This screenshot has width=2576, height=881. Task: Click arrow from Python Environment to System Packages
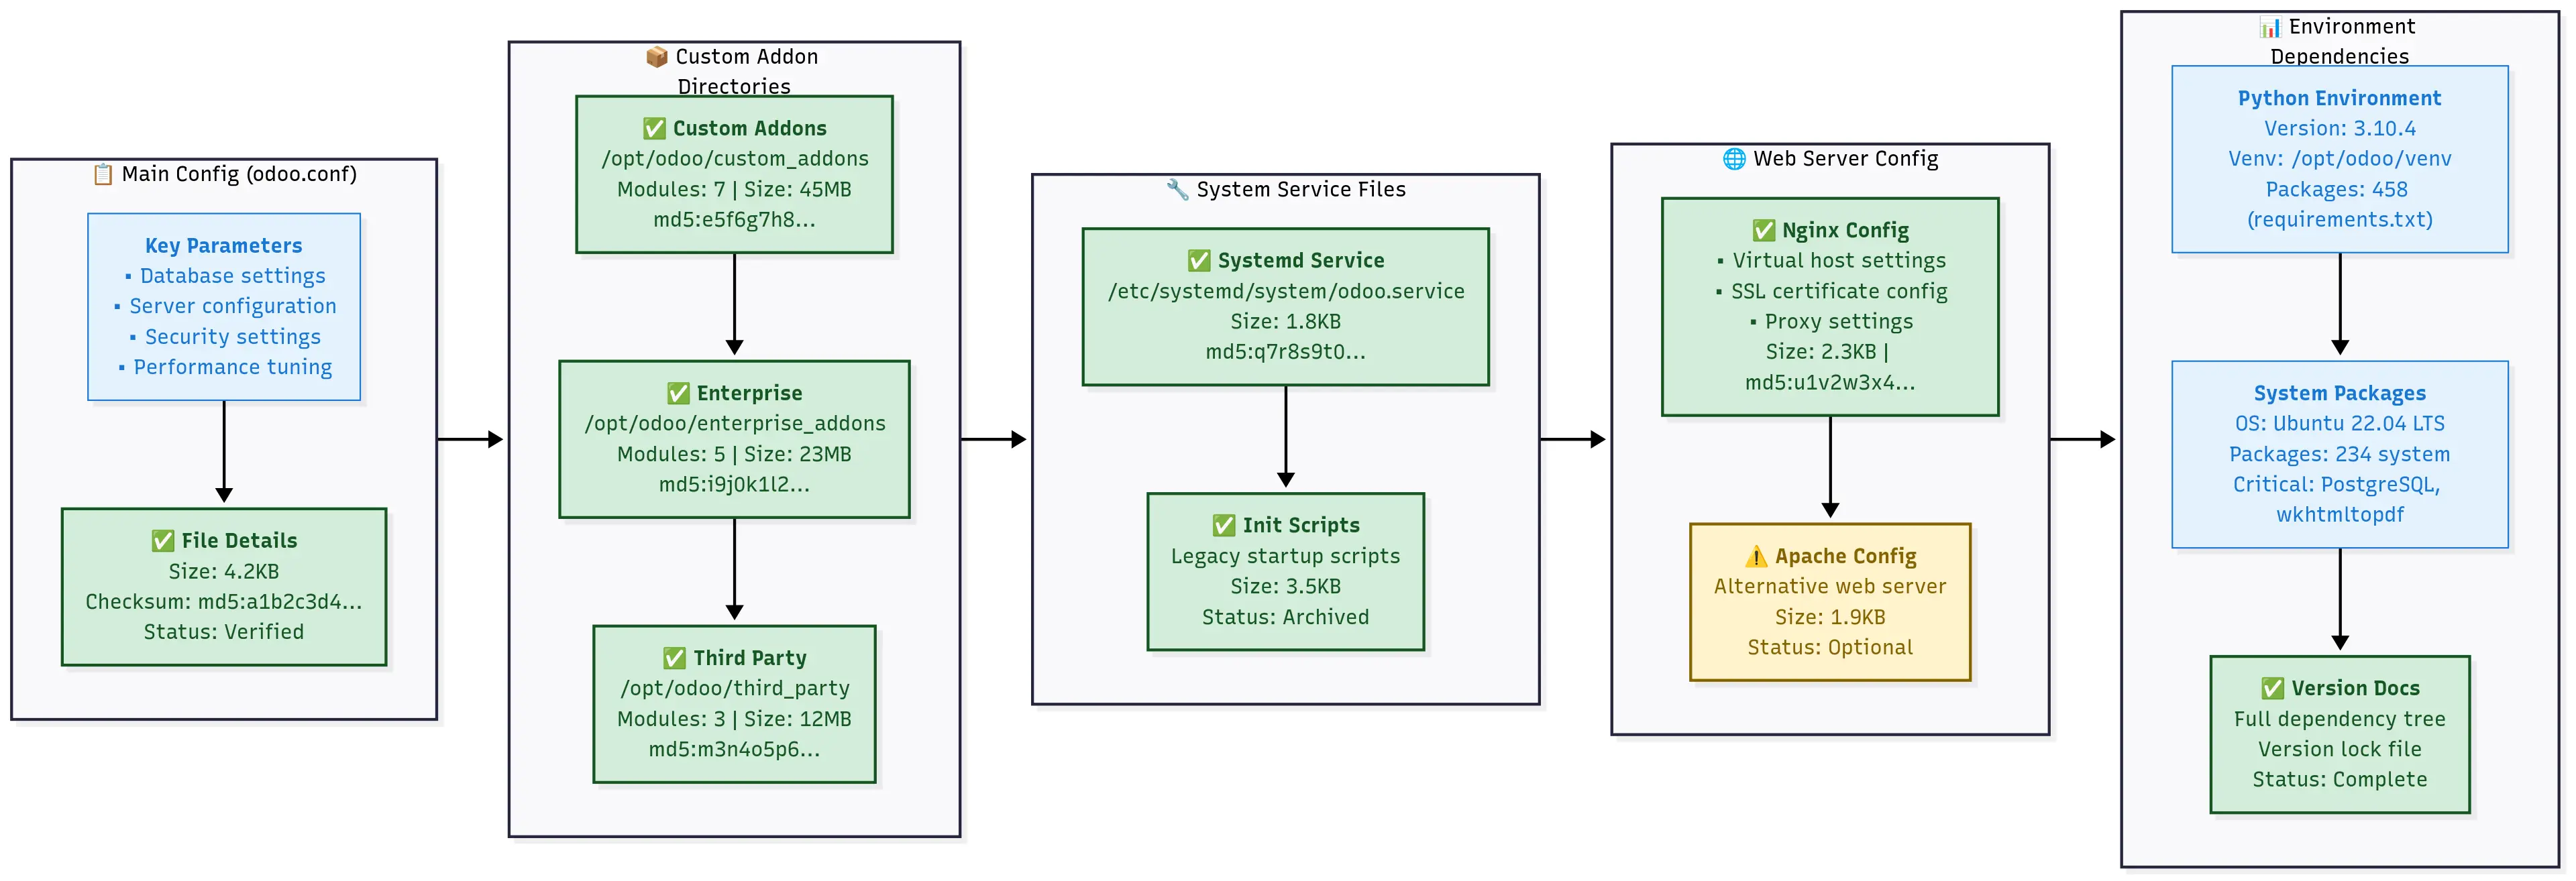(x=2339, y=304)
